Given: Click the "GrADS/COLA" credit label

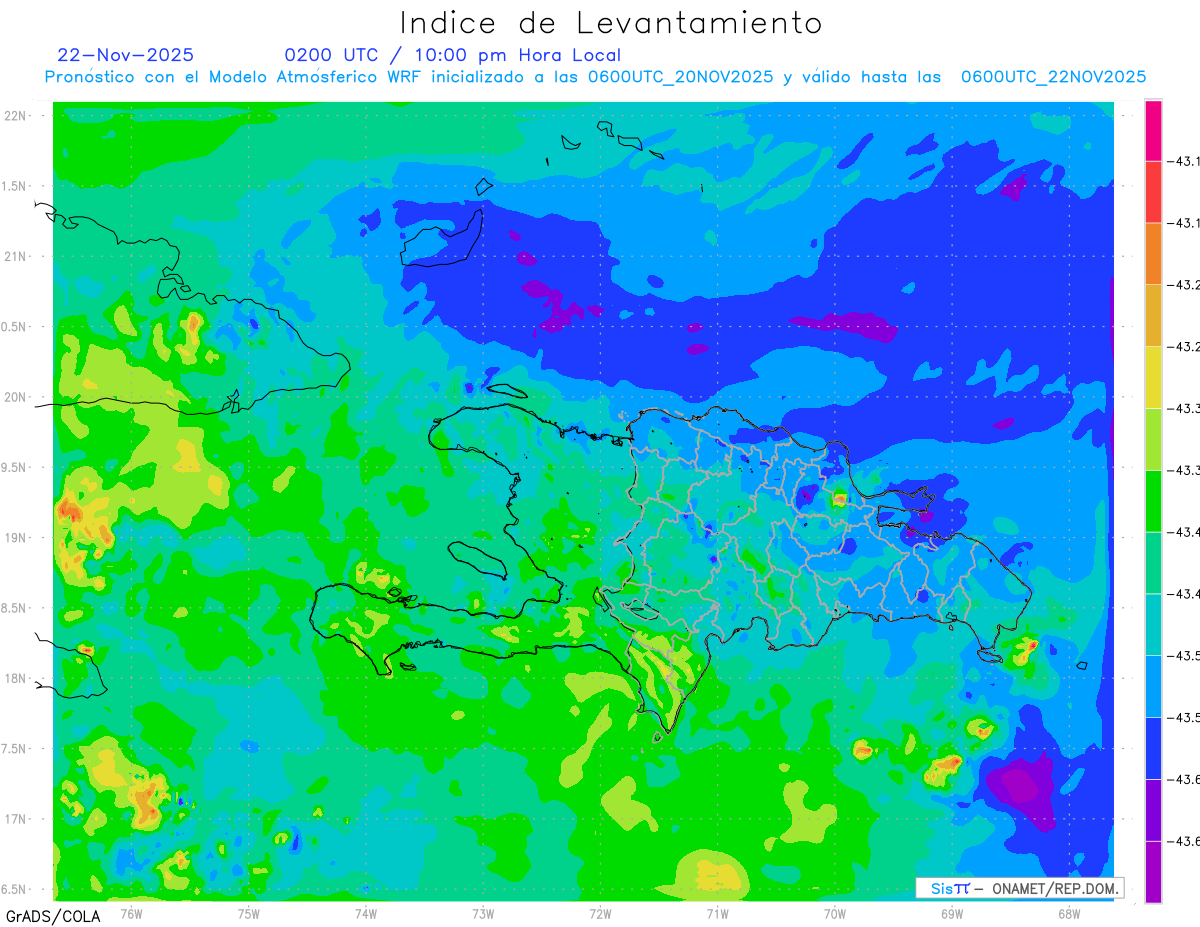Looking at the screenshot, I should point(53,916).
